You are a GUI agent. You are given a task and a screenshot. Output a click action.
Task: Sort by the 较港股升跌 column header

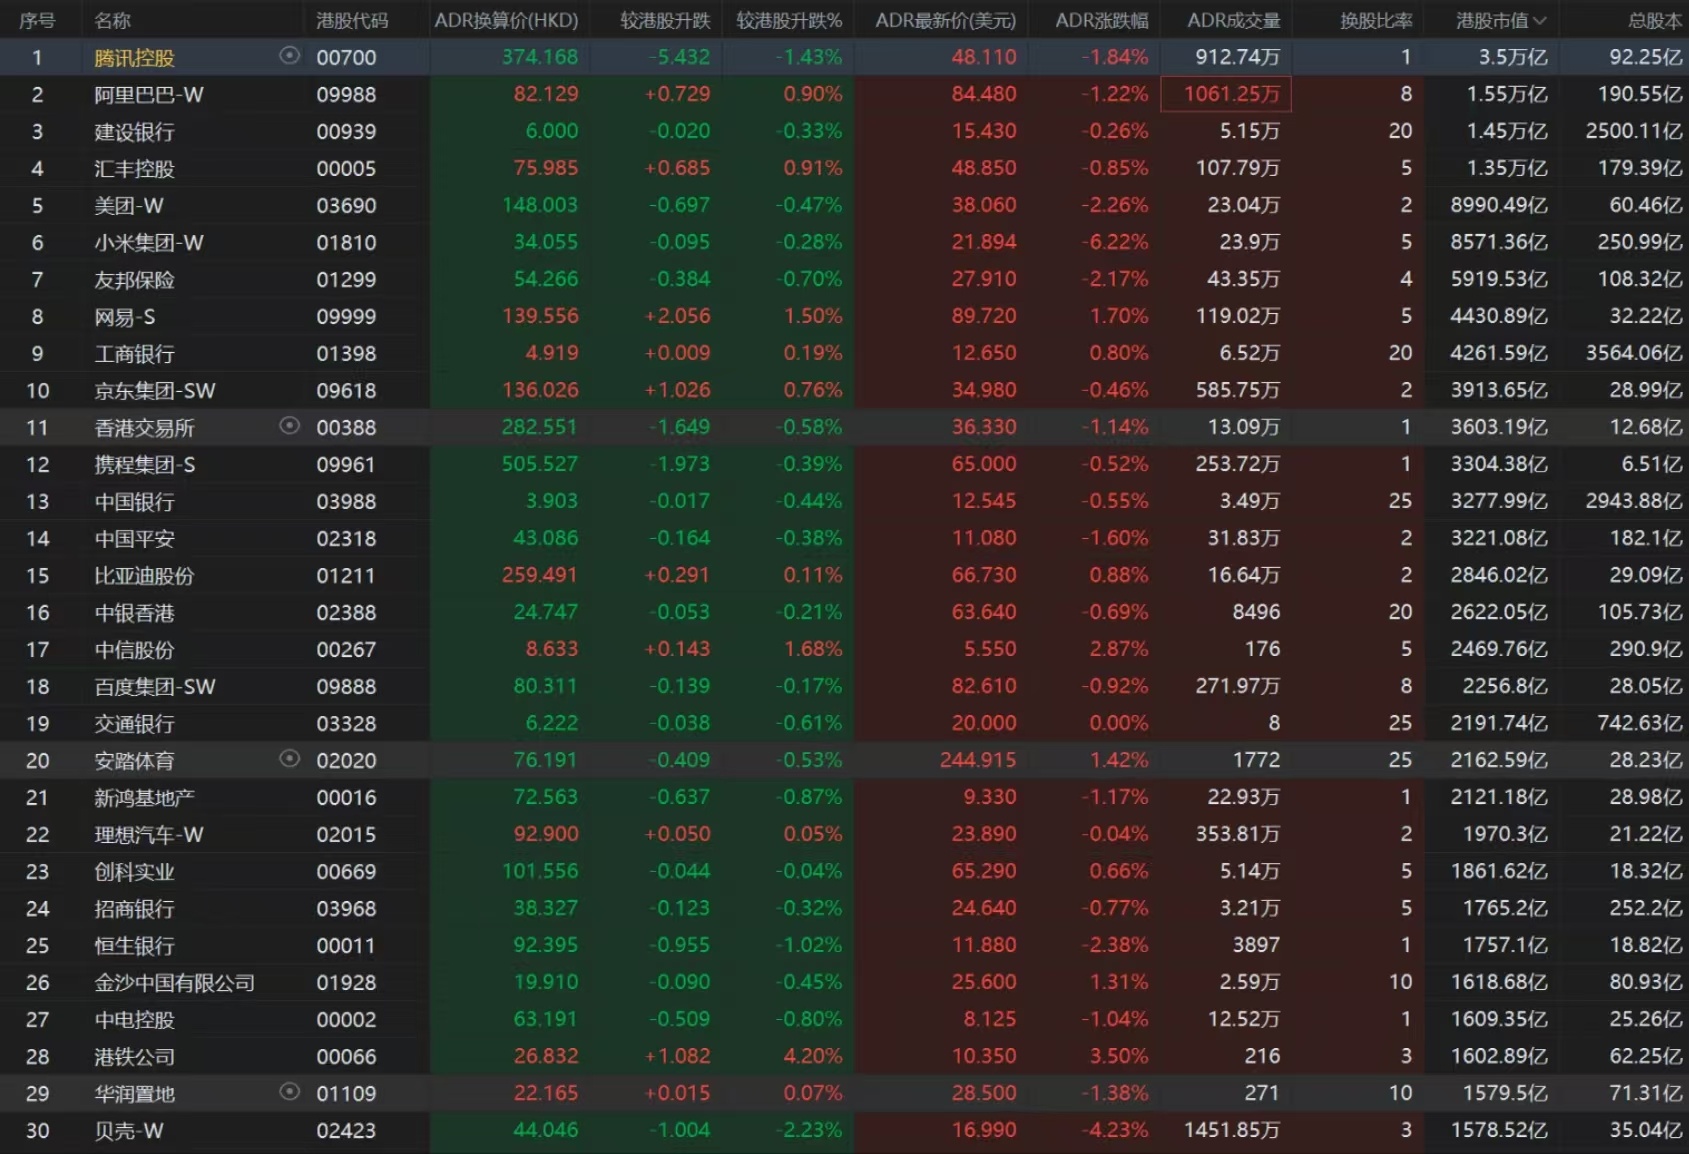click(x=665, y=20)
